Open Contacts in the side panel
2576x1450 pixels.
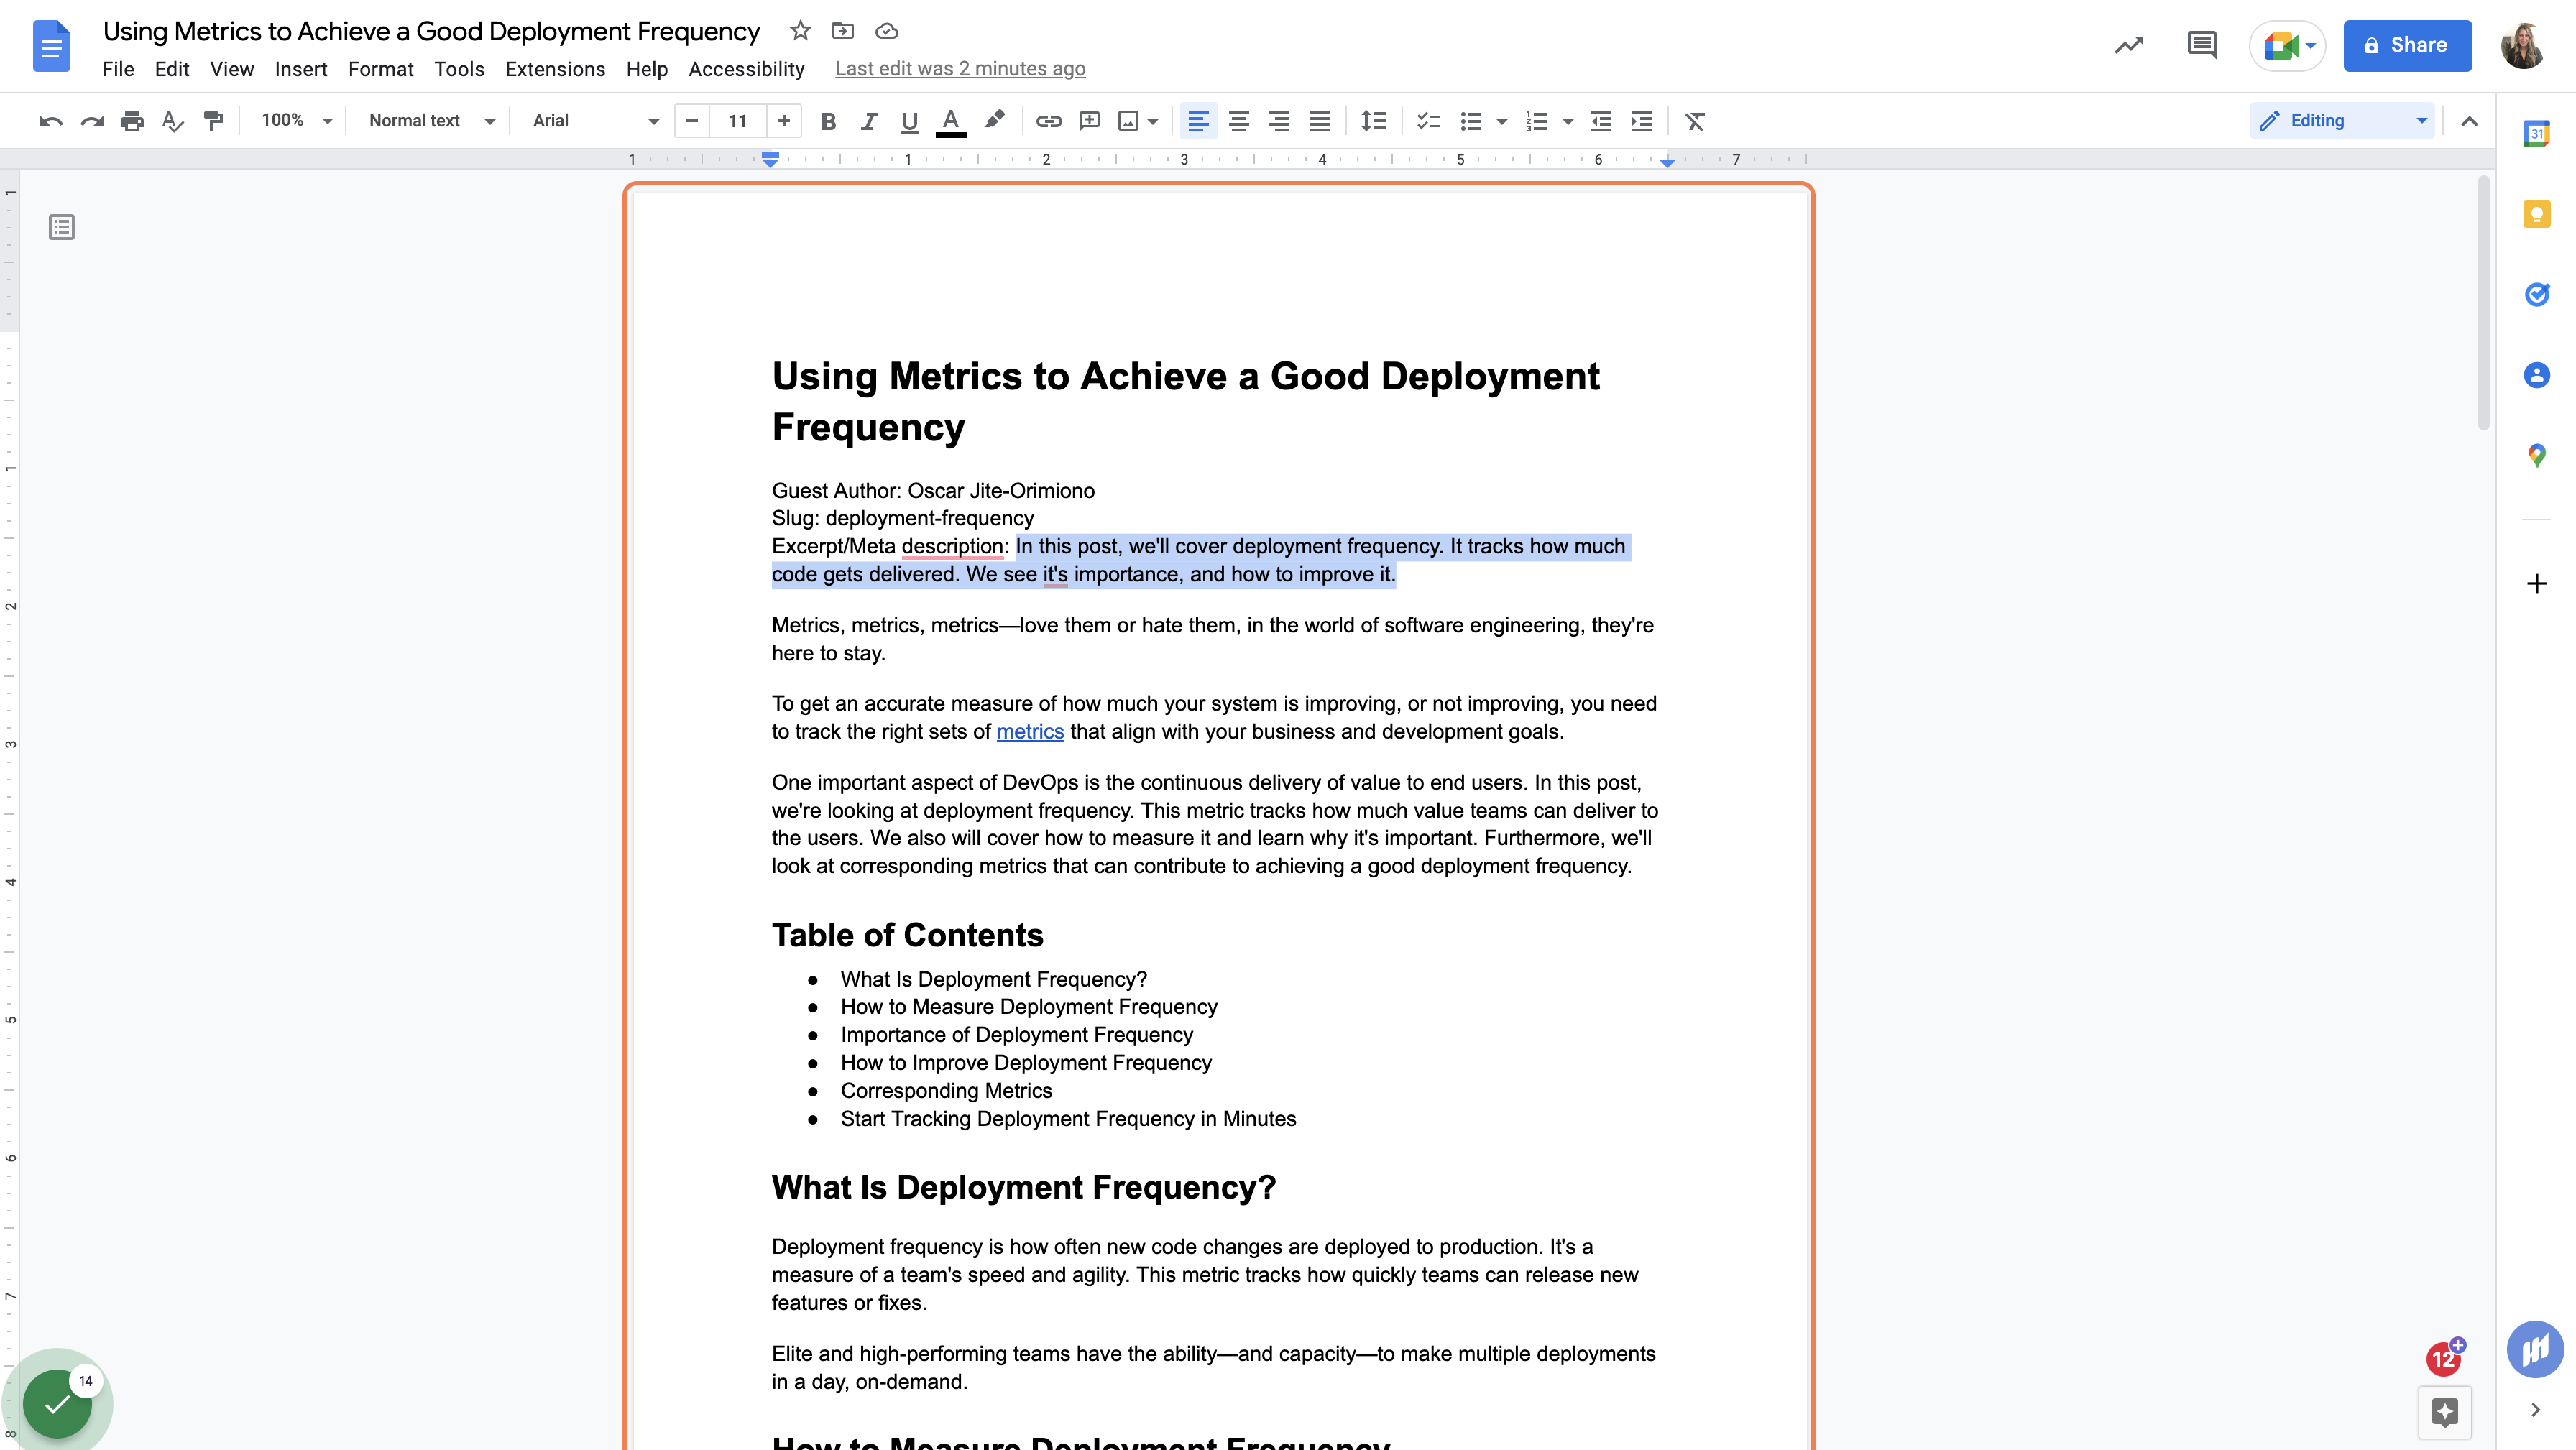click(x=2536, y=375)
